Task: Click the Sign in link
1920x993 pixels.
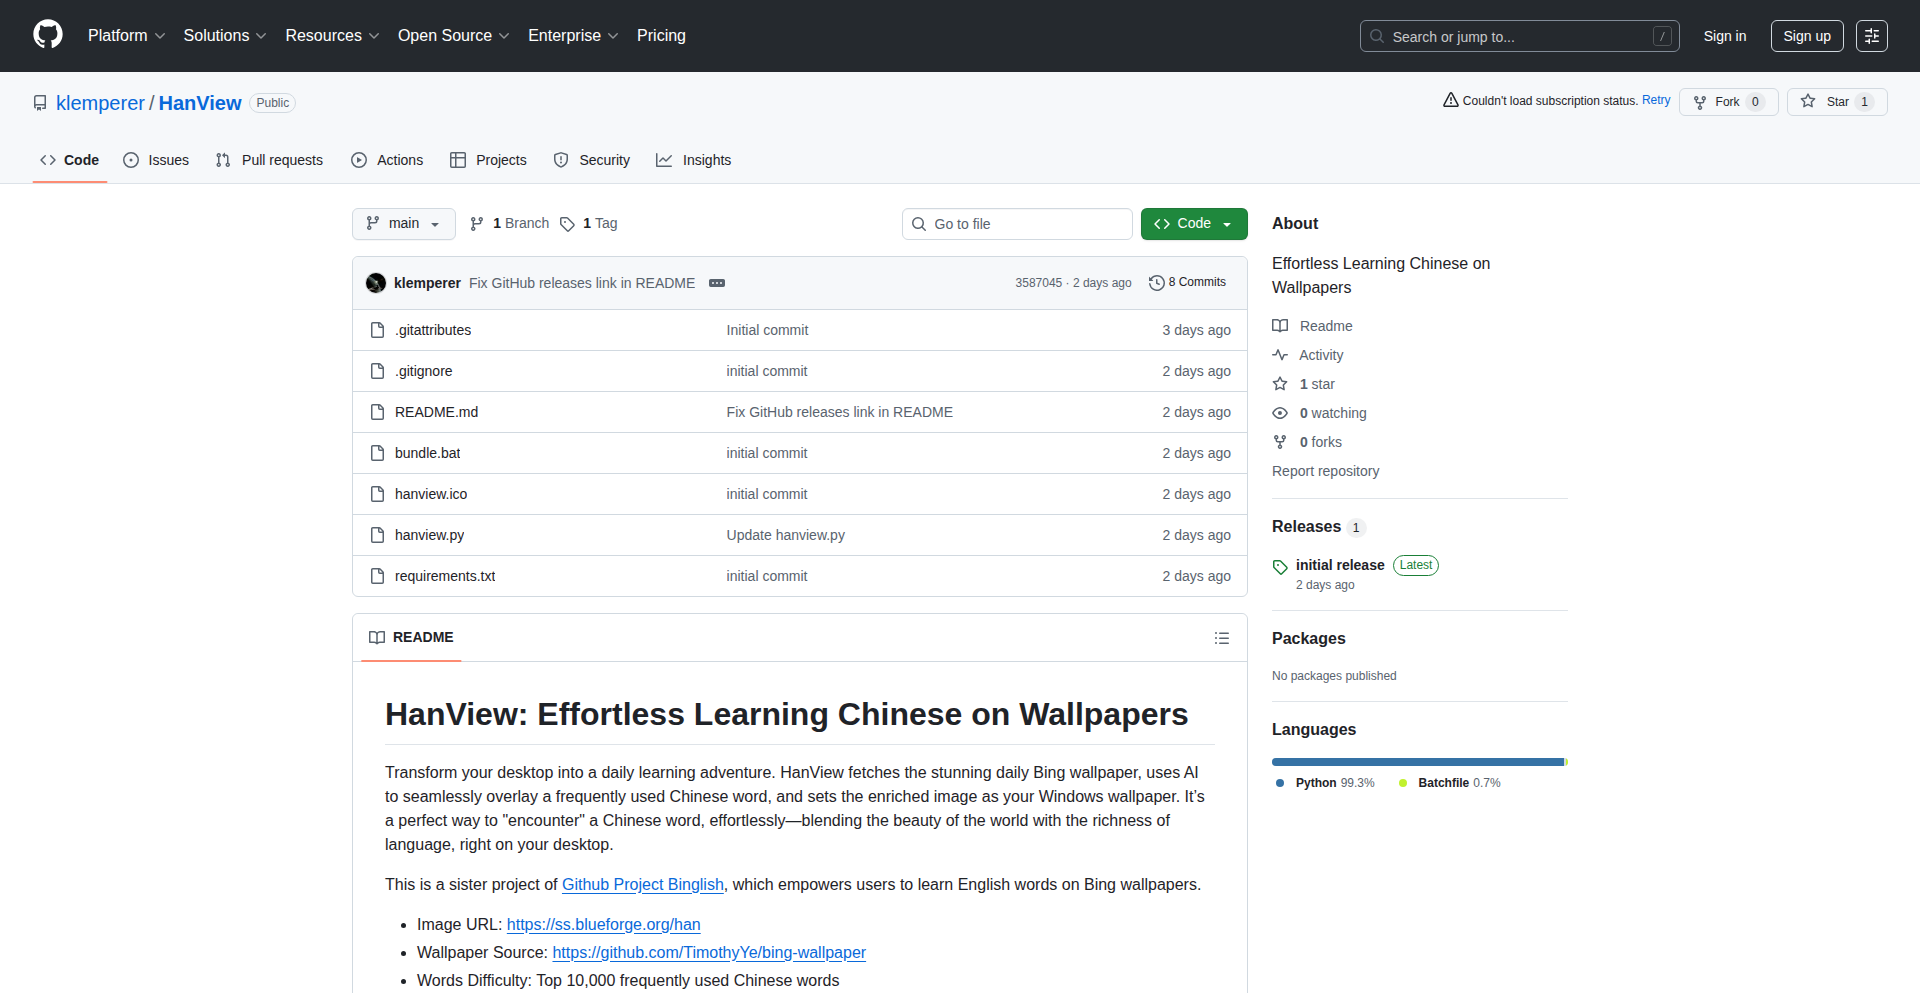Action: tap(1725, 36)
